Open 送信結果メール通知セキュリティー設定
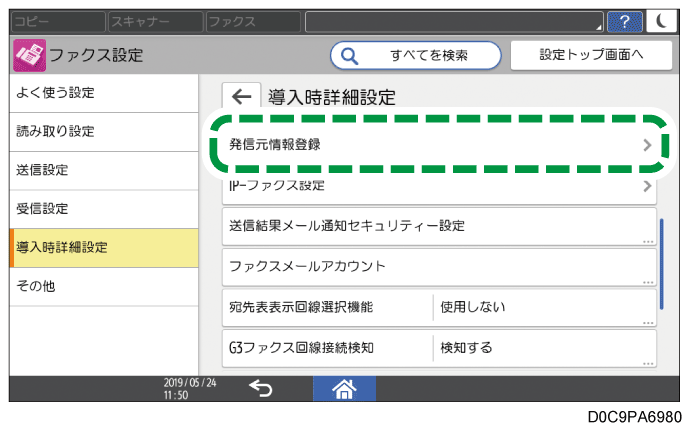The height and width of the screenshot is (427, 691). 439,226
